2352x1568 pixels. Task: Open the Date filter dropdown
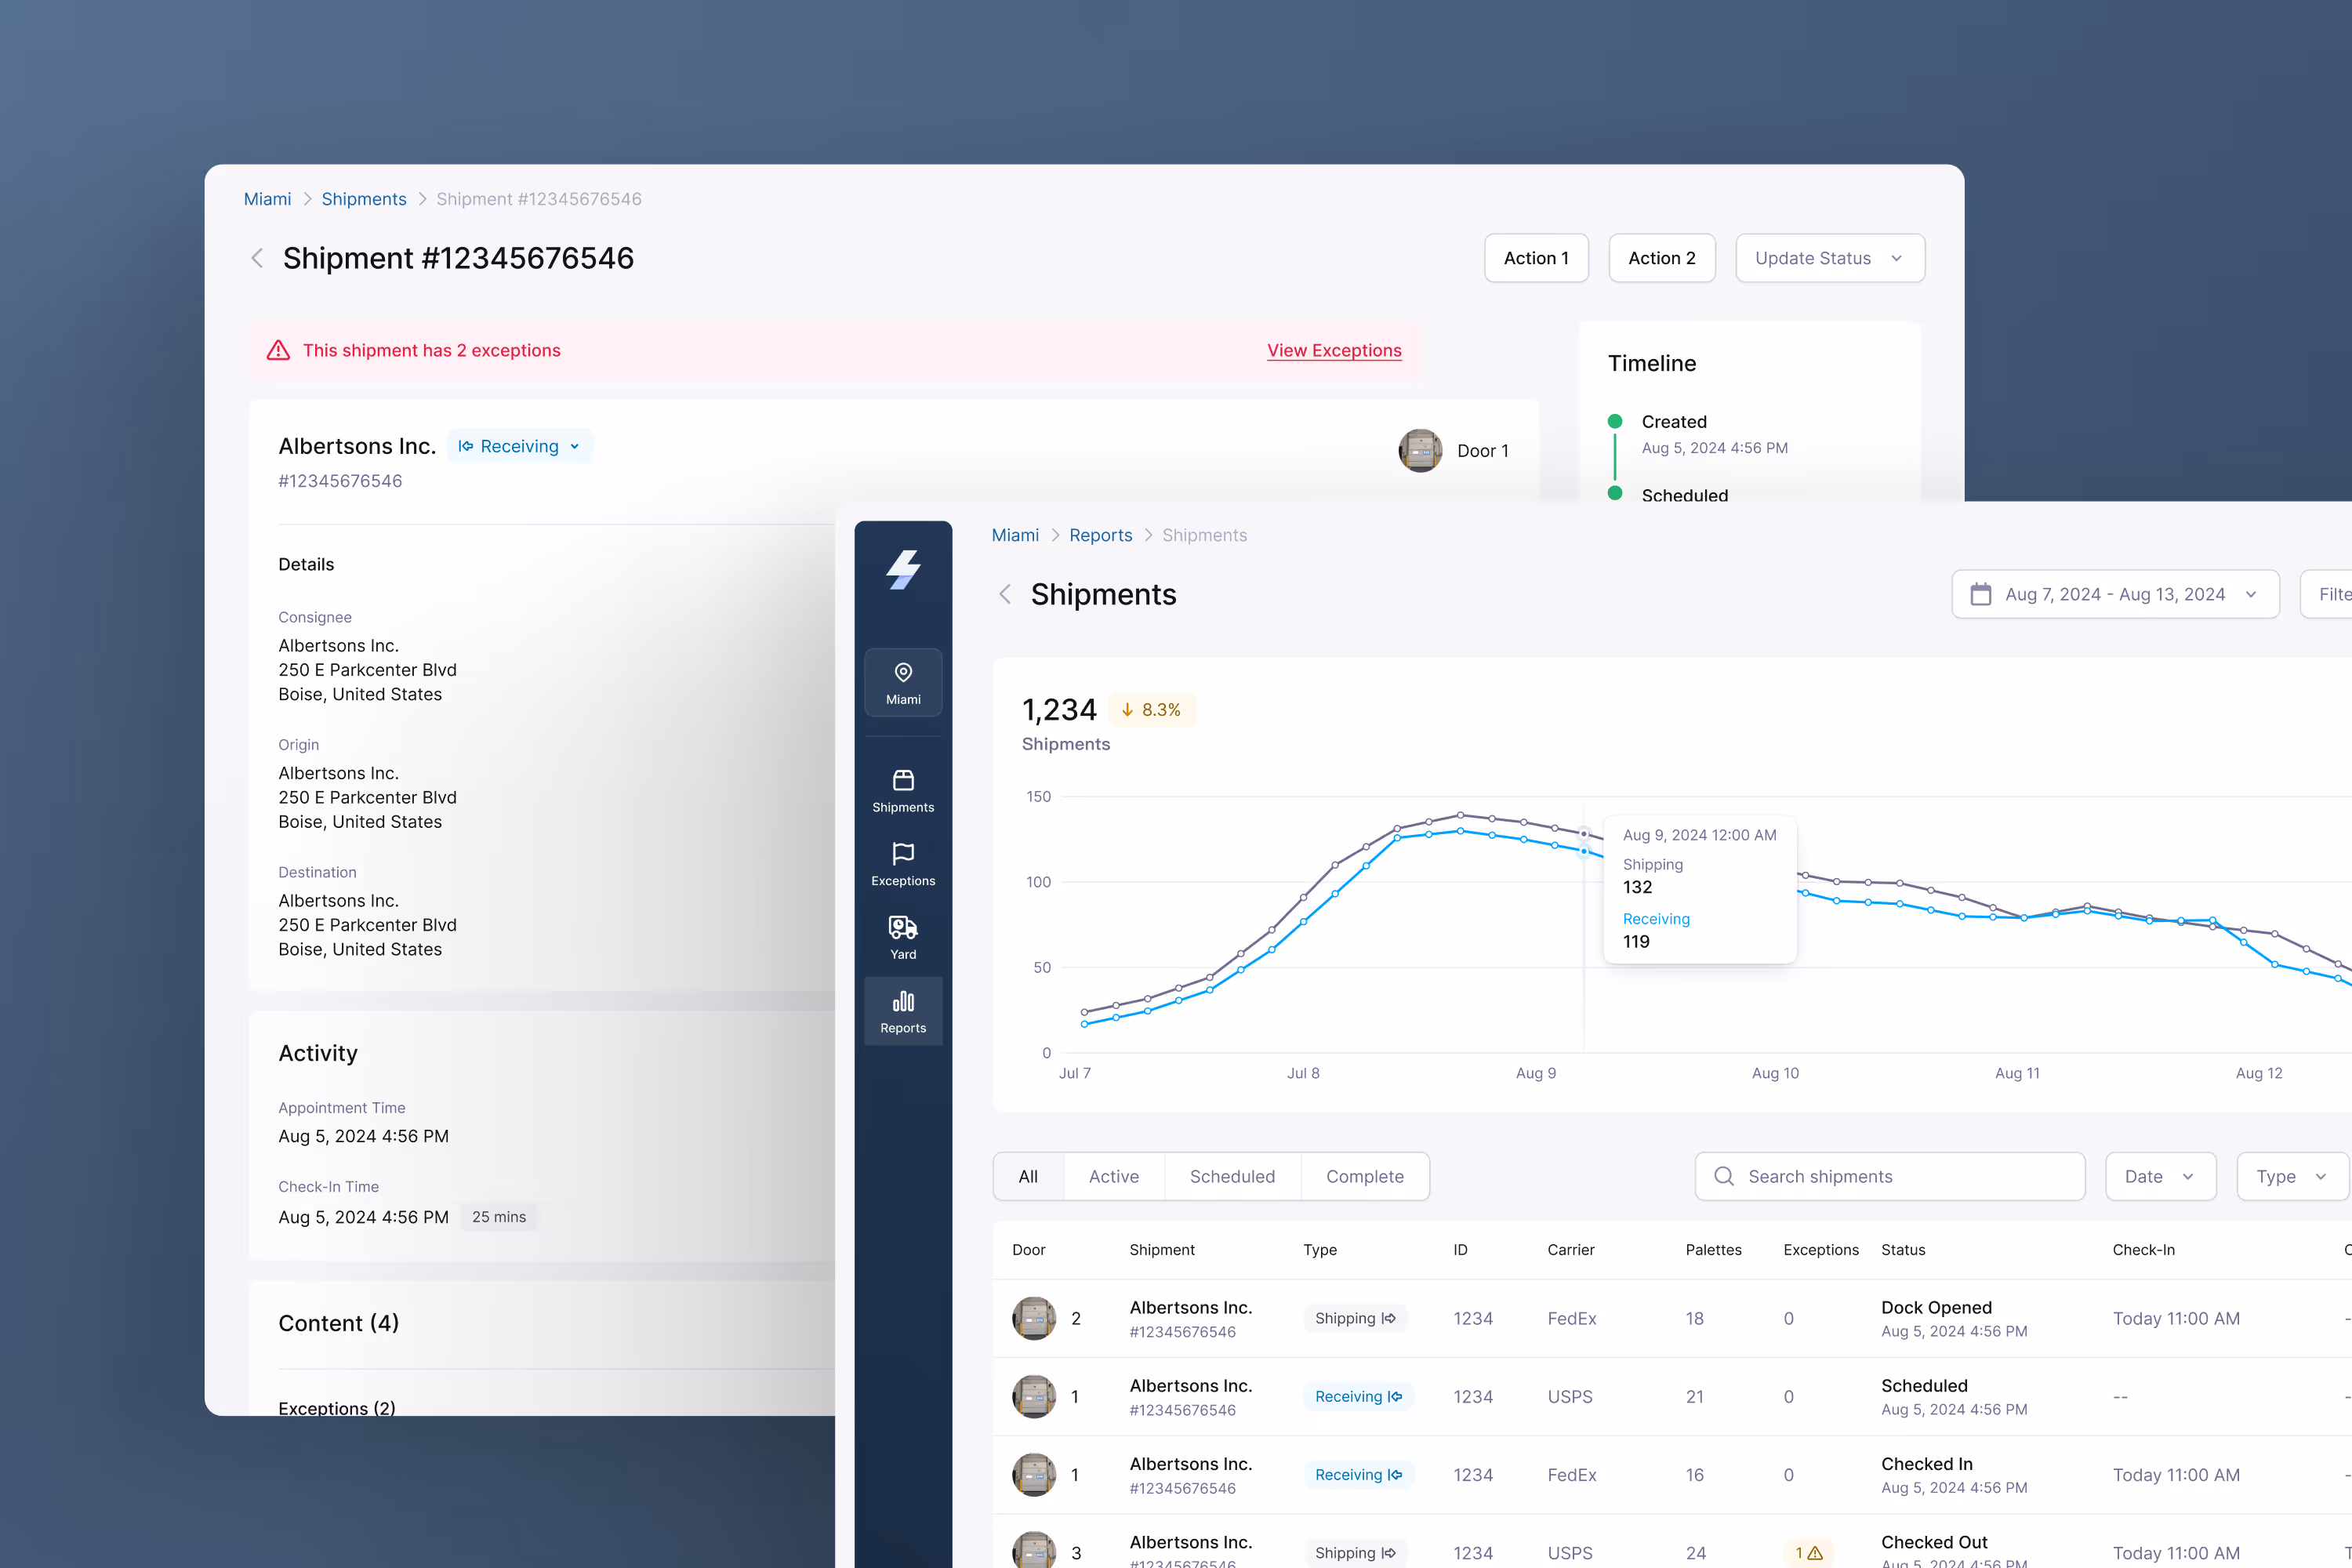click(x=2159, y=1176)
